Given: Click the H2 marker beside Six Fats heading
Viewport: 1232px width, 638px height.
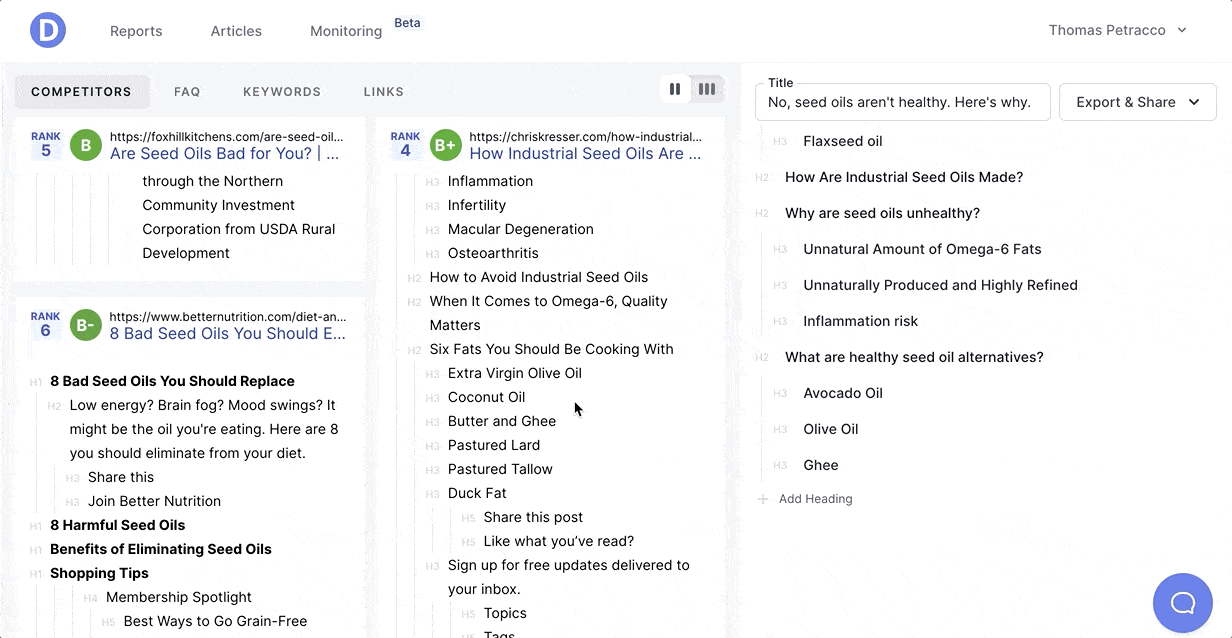Looking at the screenshot, I should click(x=414, y=350).
